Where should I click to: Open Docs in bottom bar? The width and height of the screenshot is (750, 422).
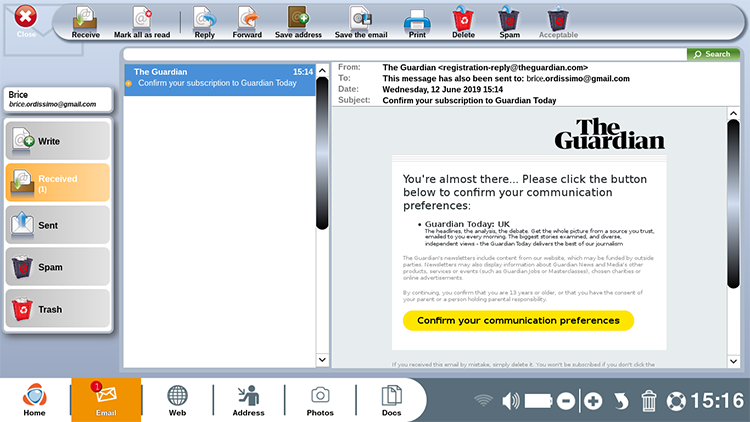391,400
